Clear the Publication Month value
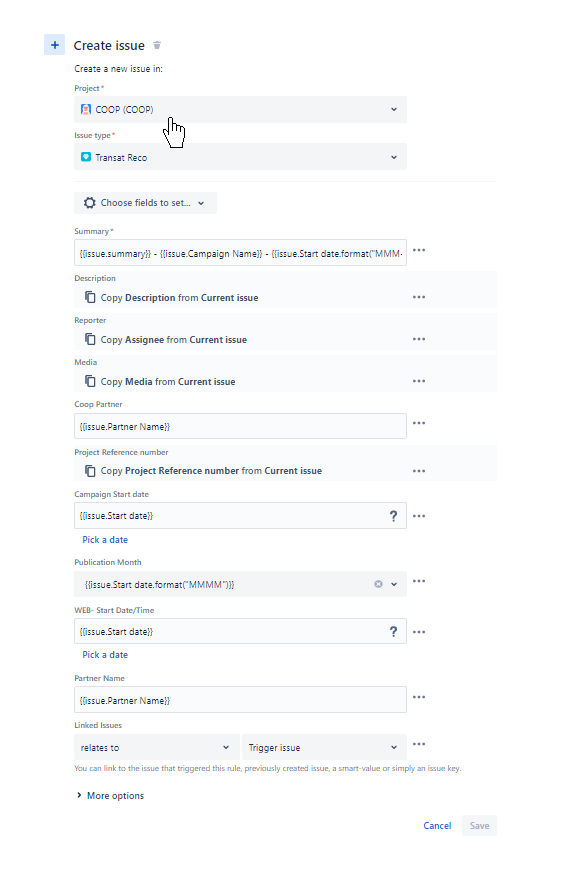Viewport: 574px width, 879px height. click(x=378, y=584)
